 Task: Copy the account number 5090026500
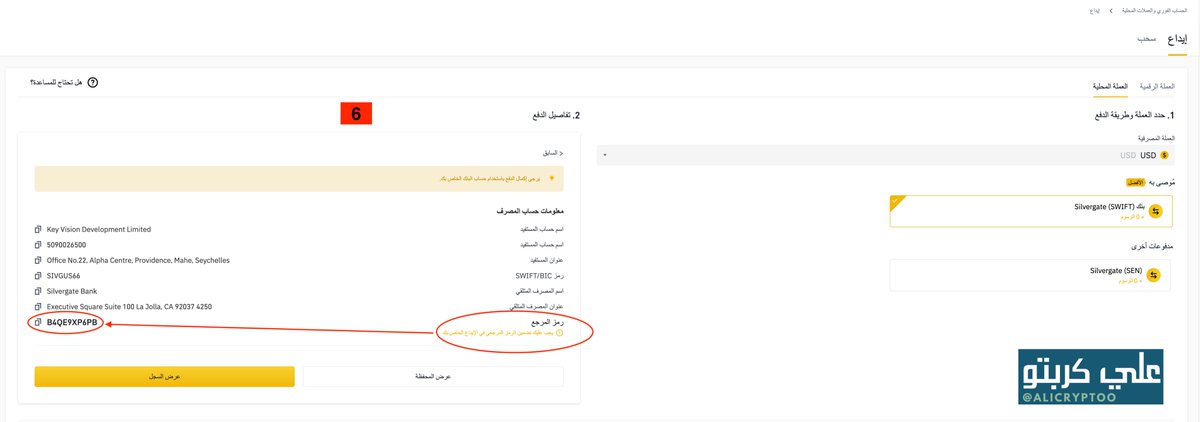(37, 245)
